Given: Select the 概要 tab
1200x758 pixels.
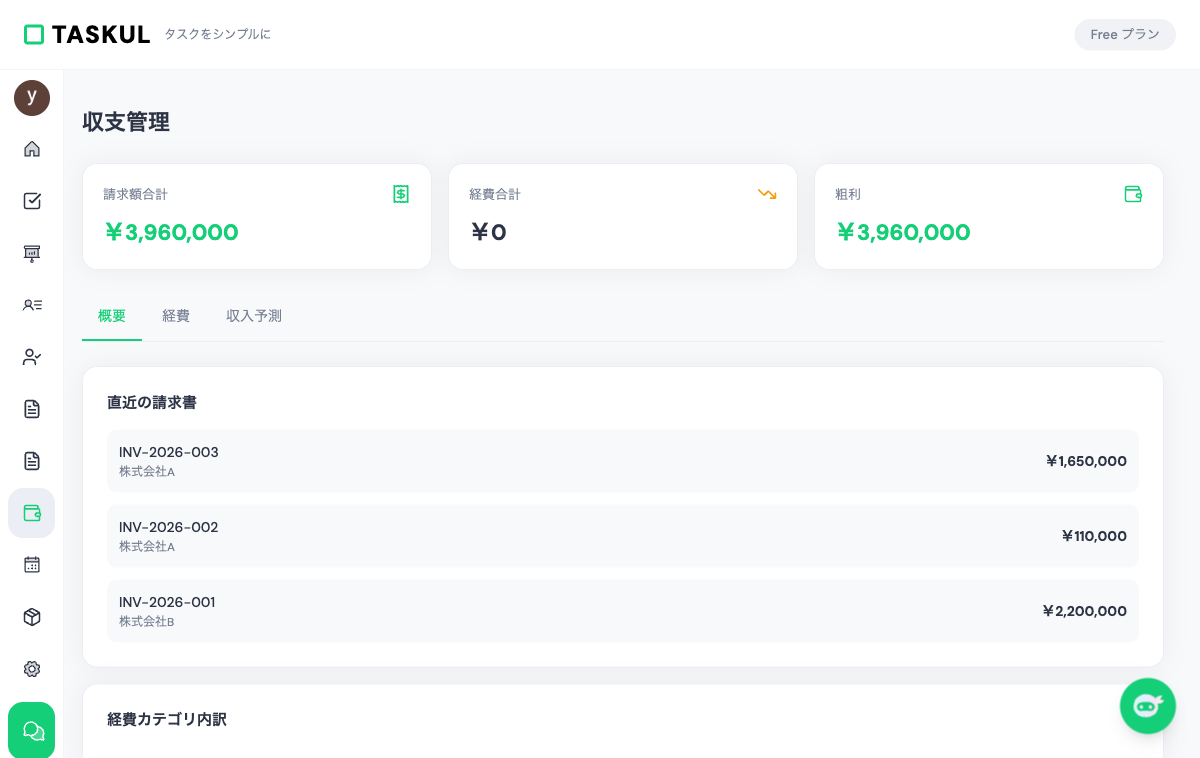Looking at the screenshot, I should tap(112, 316).
